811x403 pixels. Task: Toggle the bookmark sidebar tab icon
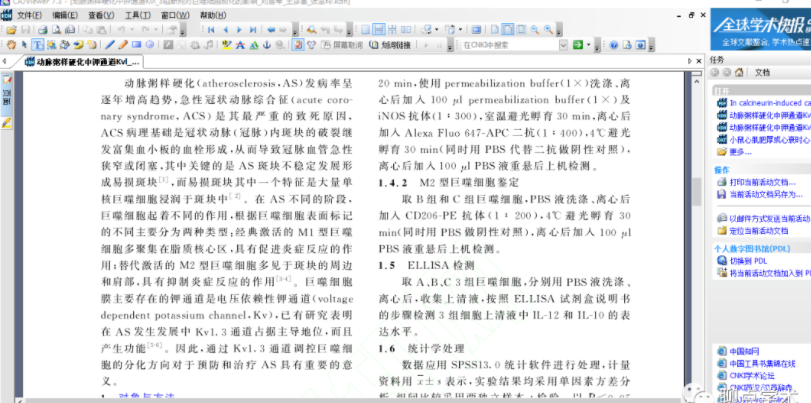click(x=7, y=79)
